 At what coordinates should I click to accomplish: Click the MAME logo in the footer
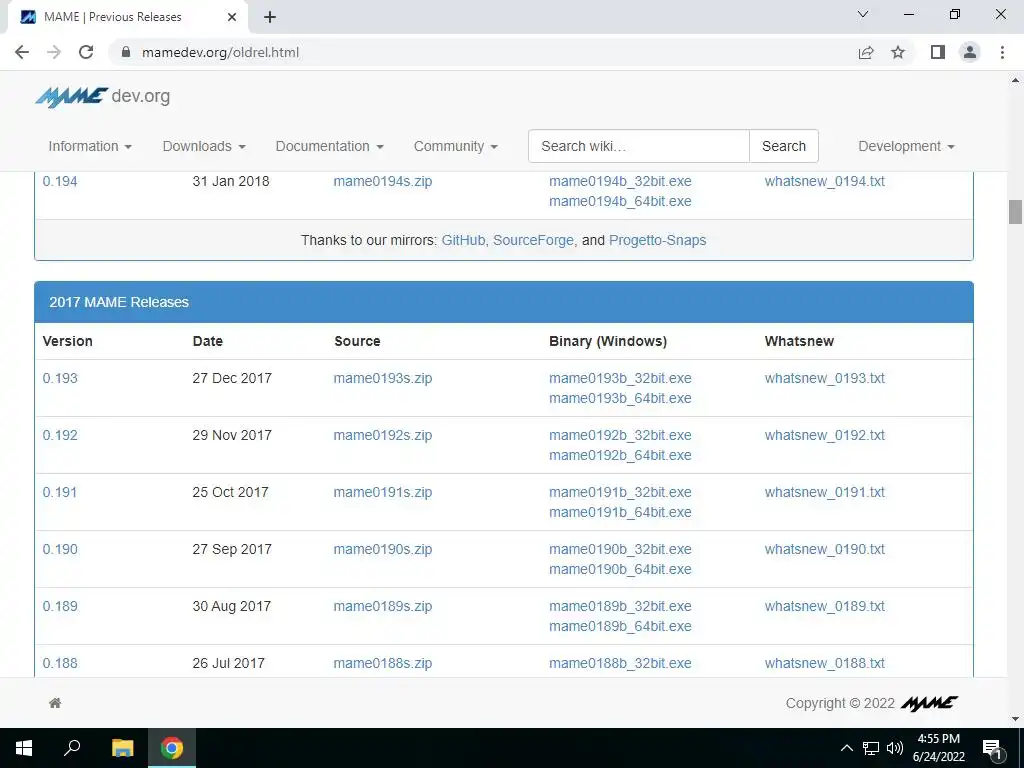929,703
